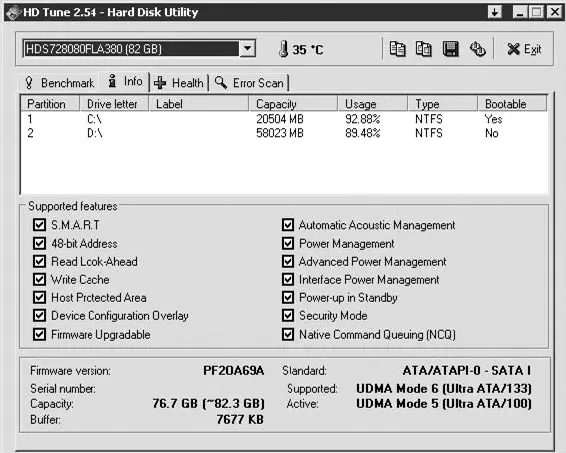566x453 pixels.
Task: Toggle Interface Power Management checkbox
Action: (x=288, y=279)
